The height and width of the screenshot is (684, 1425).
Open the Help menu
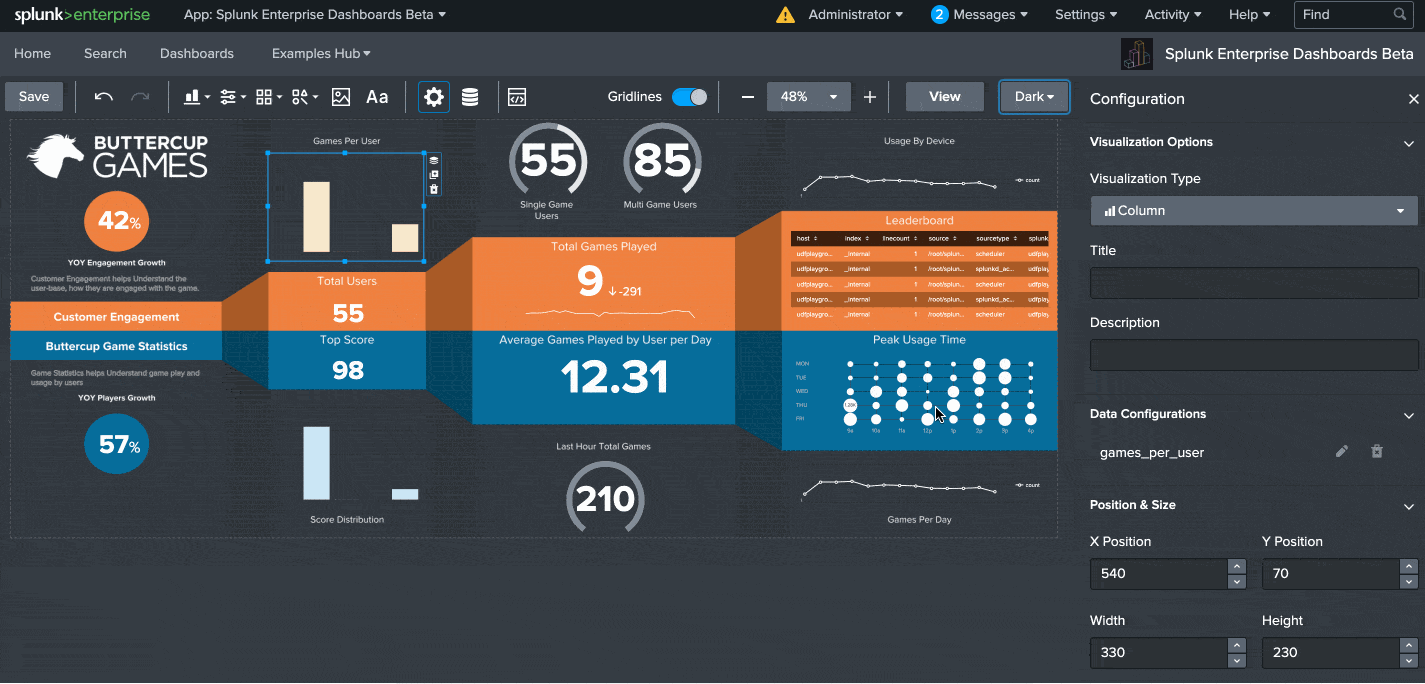click(1249, 15)
